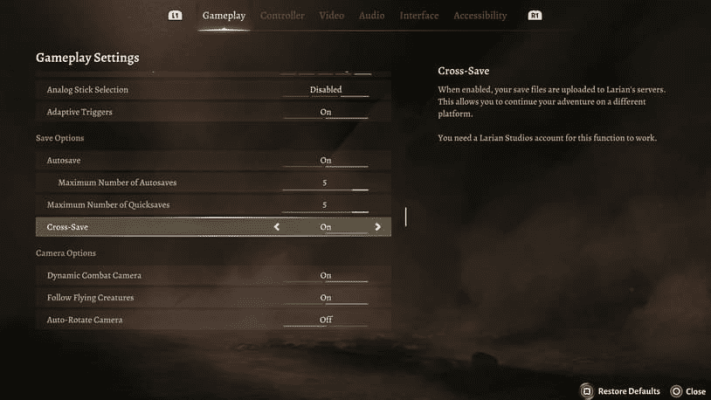Click the square Restore Defaults icon
The height and width of the screenshot is (400, 711).
click(588, 391)
